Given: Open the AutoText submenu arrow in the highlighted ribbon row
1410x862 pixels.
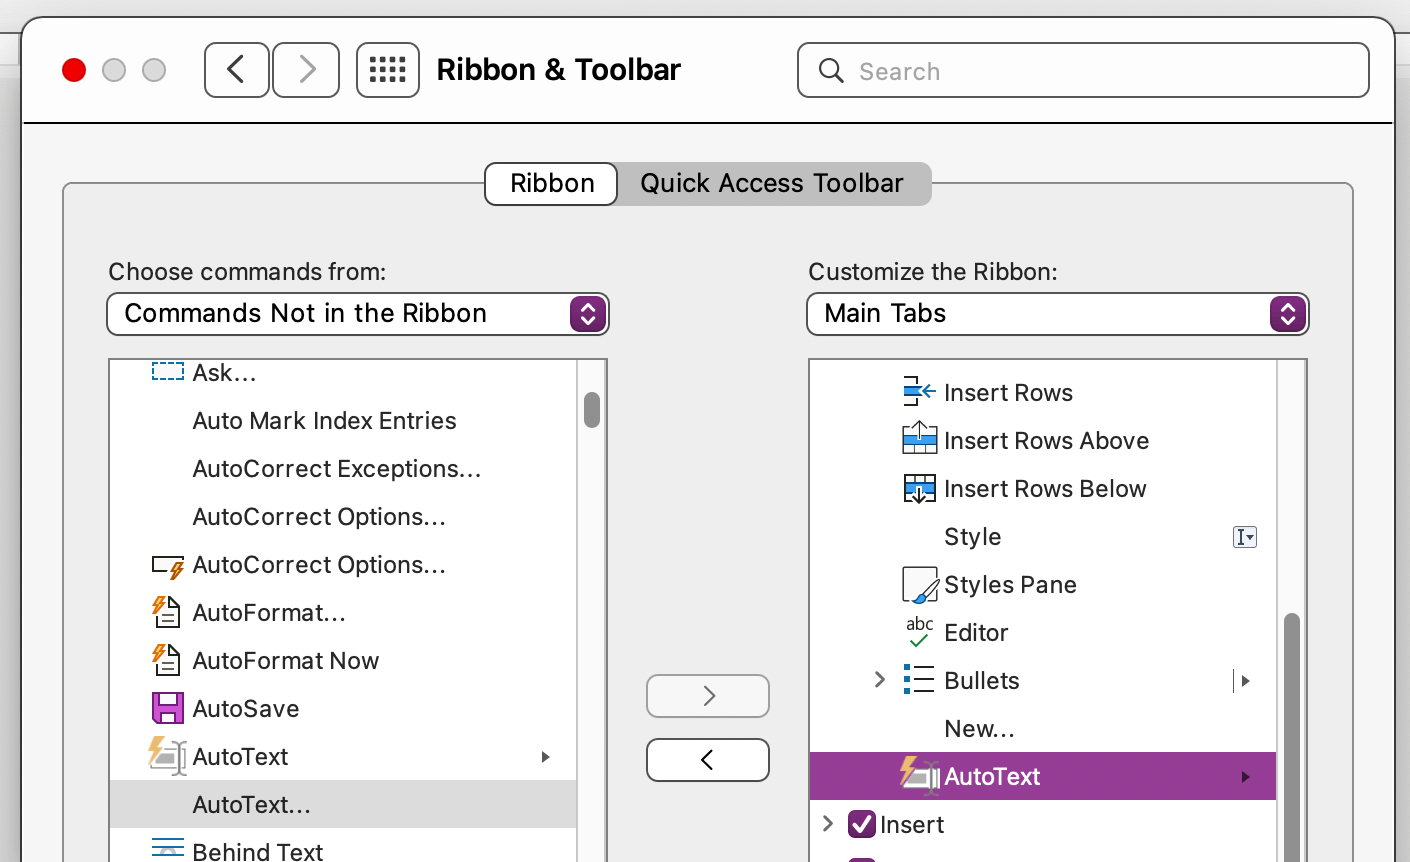Looking at the screenshot, I should point(1245,777).
